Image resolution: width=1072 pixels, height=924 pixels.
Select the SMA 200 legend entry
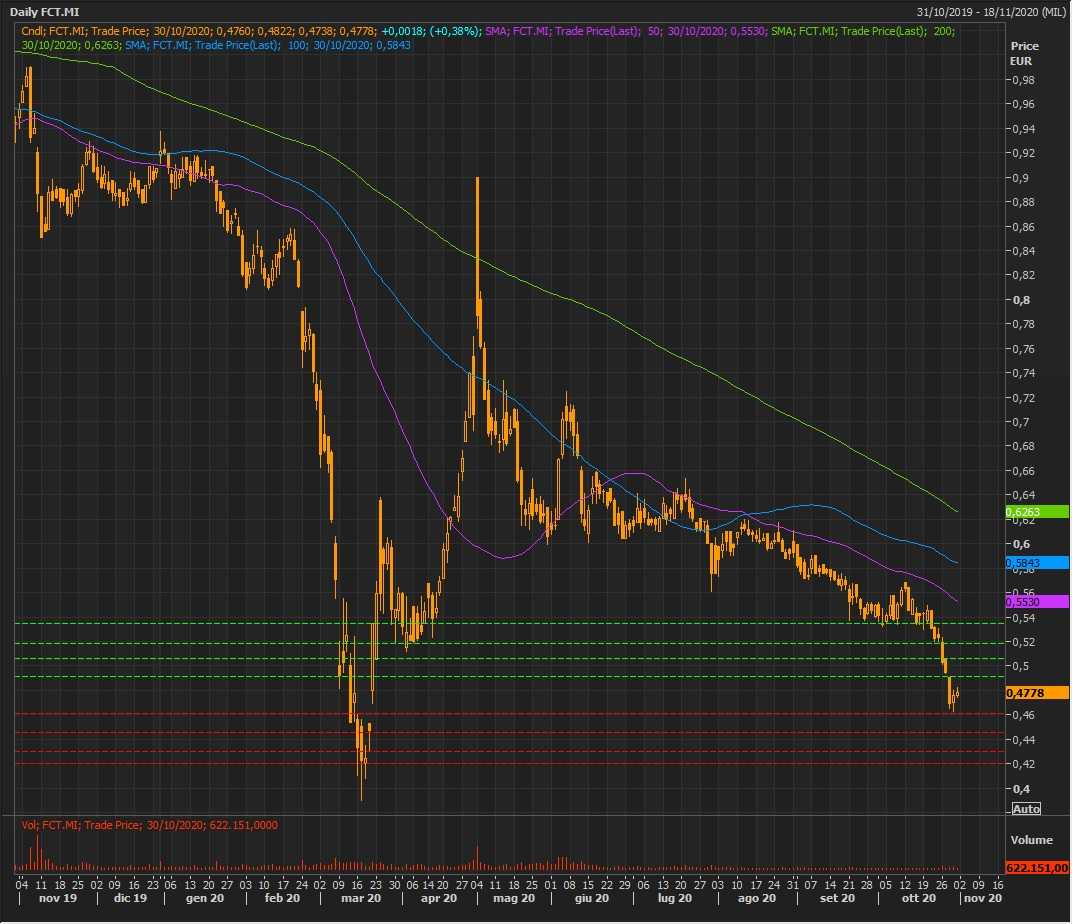860,32
